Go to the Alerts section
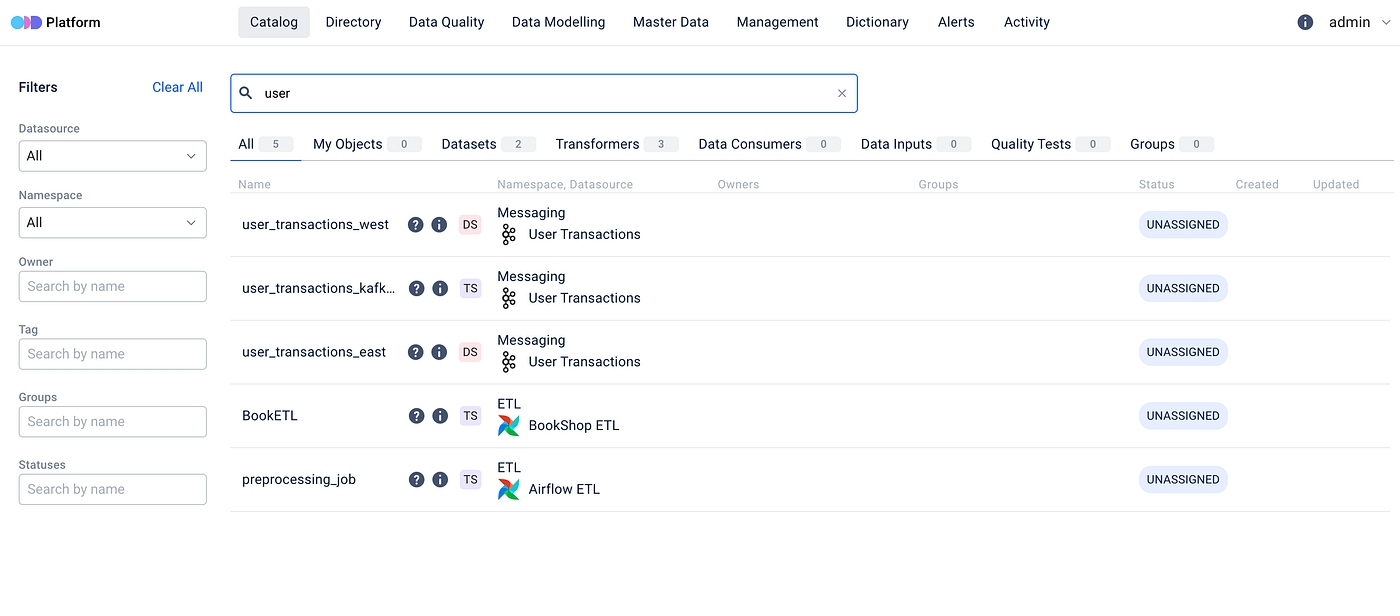This screenshot has height=616, width=1400. coord(955,22)
